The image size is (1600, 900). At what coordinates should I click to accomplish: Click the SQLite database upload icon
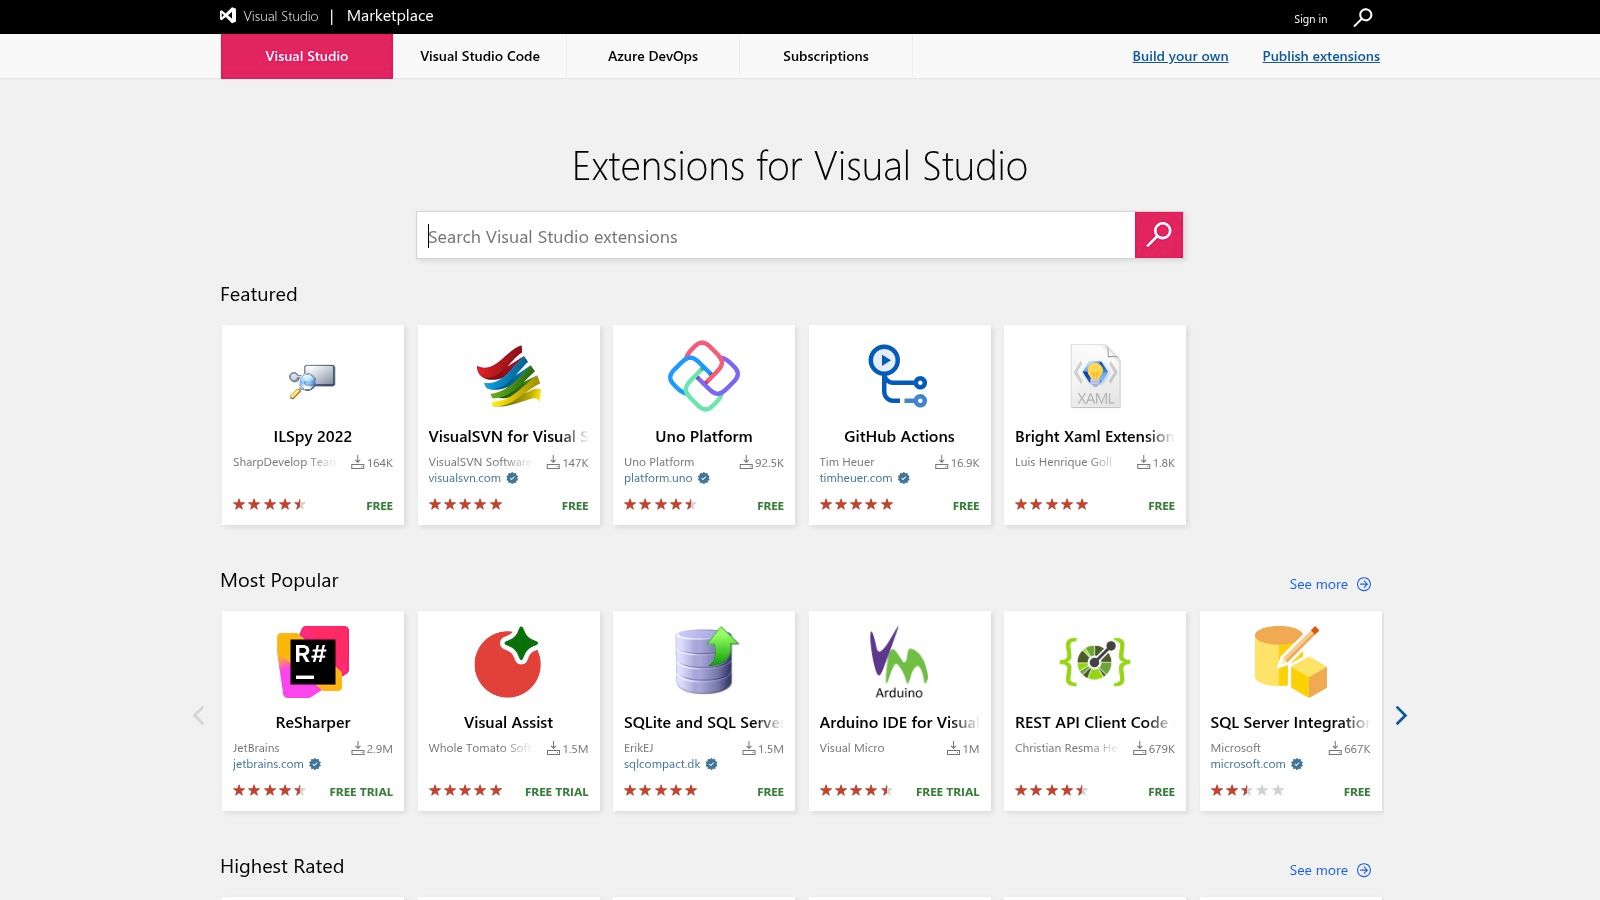(x=703, y=660)
